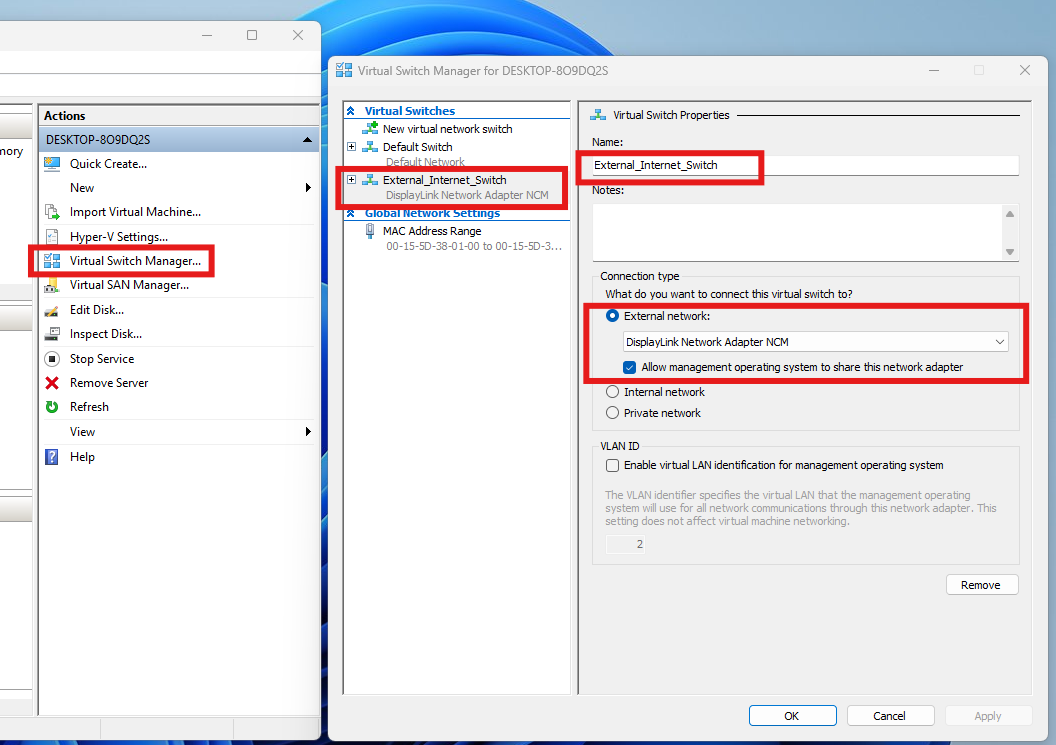The height and width of the screenshot is (745, 1056).
Task: Click the Virtual Switch Manager icon in Actions
Action: (52, 261)
